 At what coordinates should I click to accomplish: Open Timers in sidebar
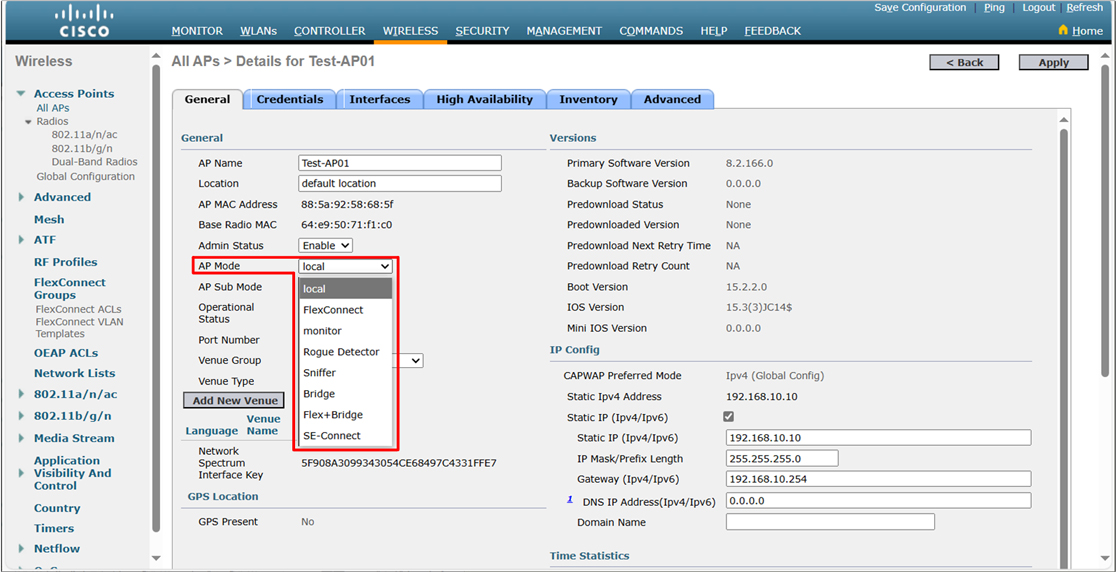tap(54, 528)
